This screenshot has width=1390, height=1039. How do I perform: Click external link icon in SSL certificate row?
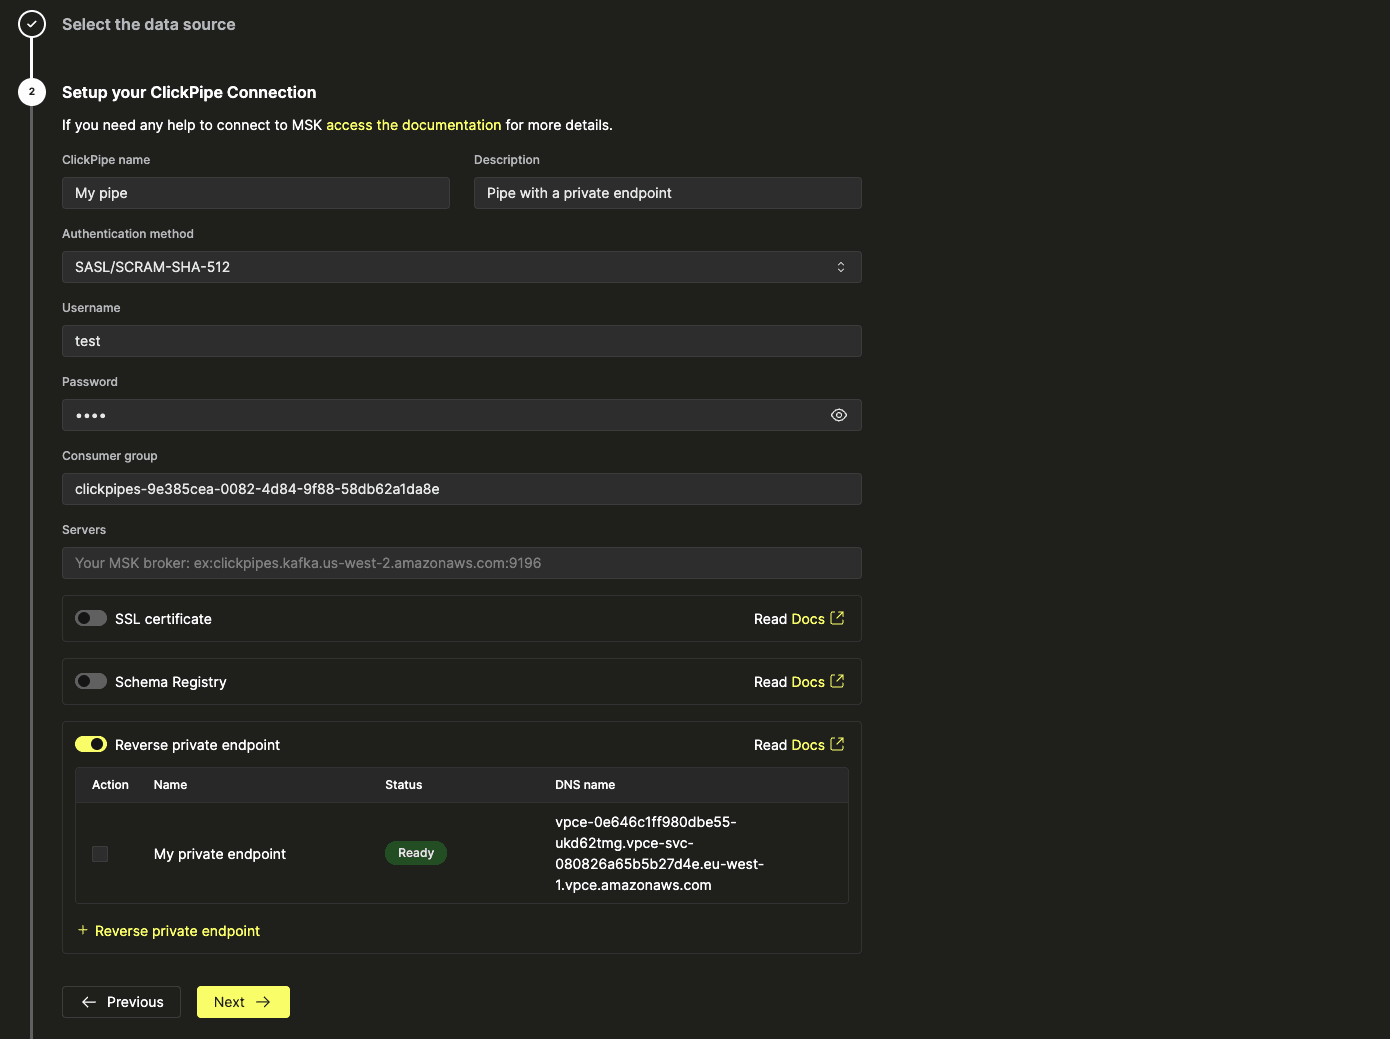click(x=837, y=618)
